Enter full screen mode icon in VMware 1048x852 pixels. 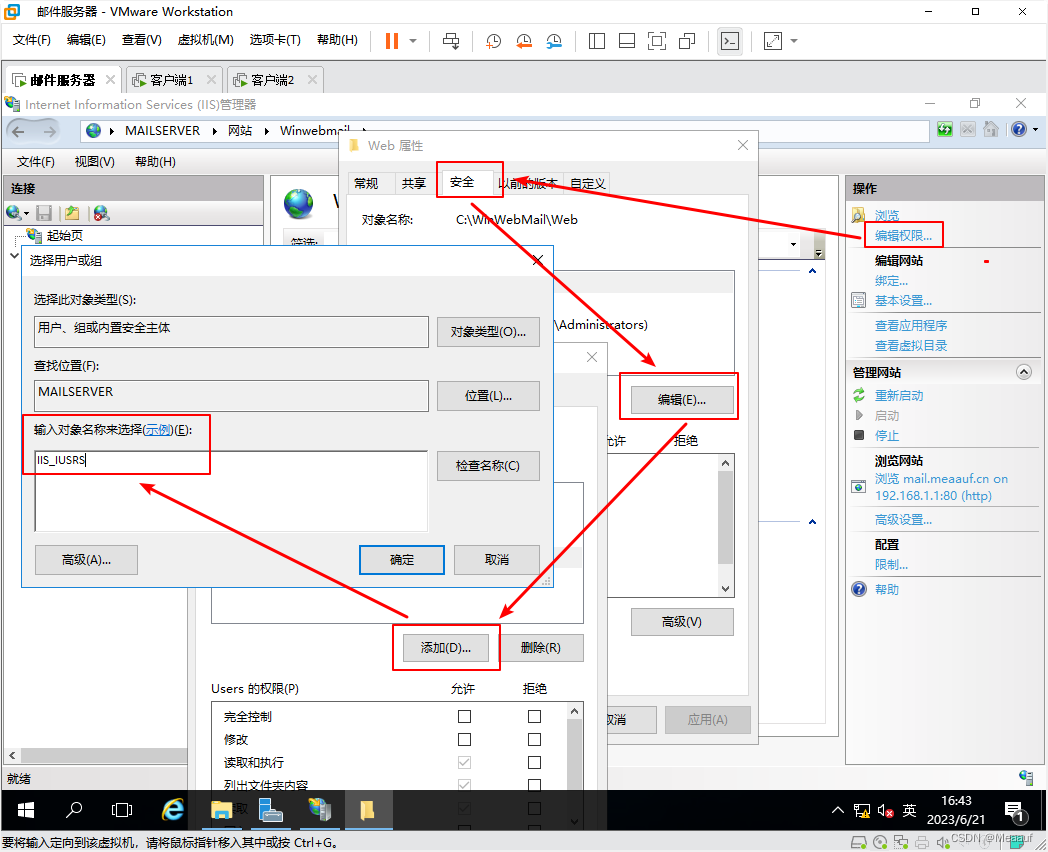[657, 41]
